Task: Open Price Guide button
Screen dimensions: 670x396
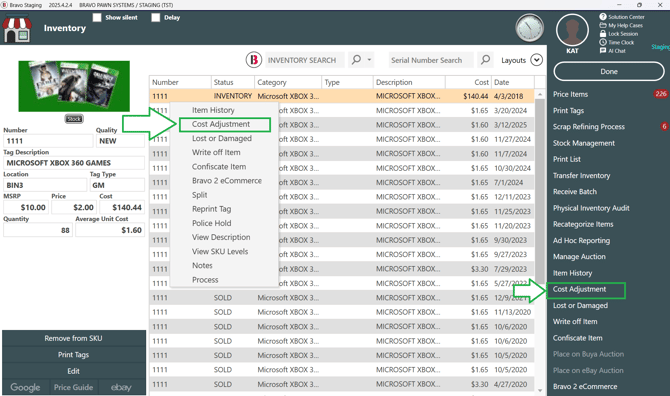Action: tap(73, 387)
